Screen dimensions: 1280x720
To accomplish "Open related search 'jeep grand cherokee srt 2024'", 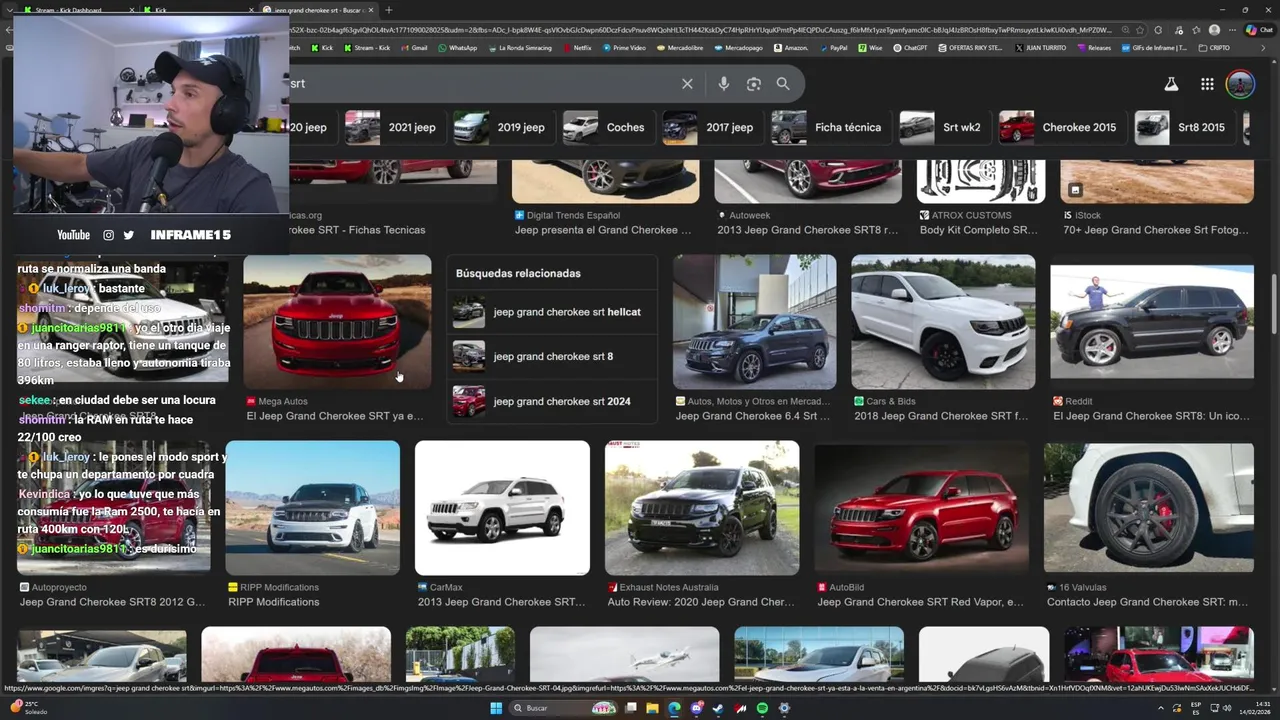I will 552,401.
